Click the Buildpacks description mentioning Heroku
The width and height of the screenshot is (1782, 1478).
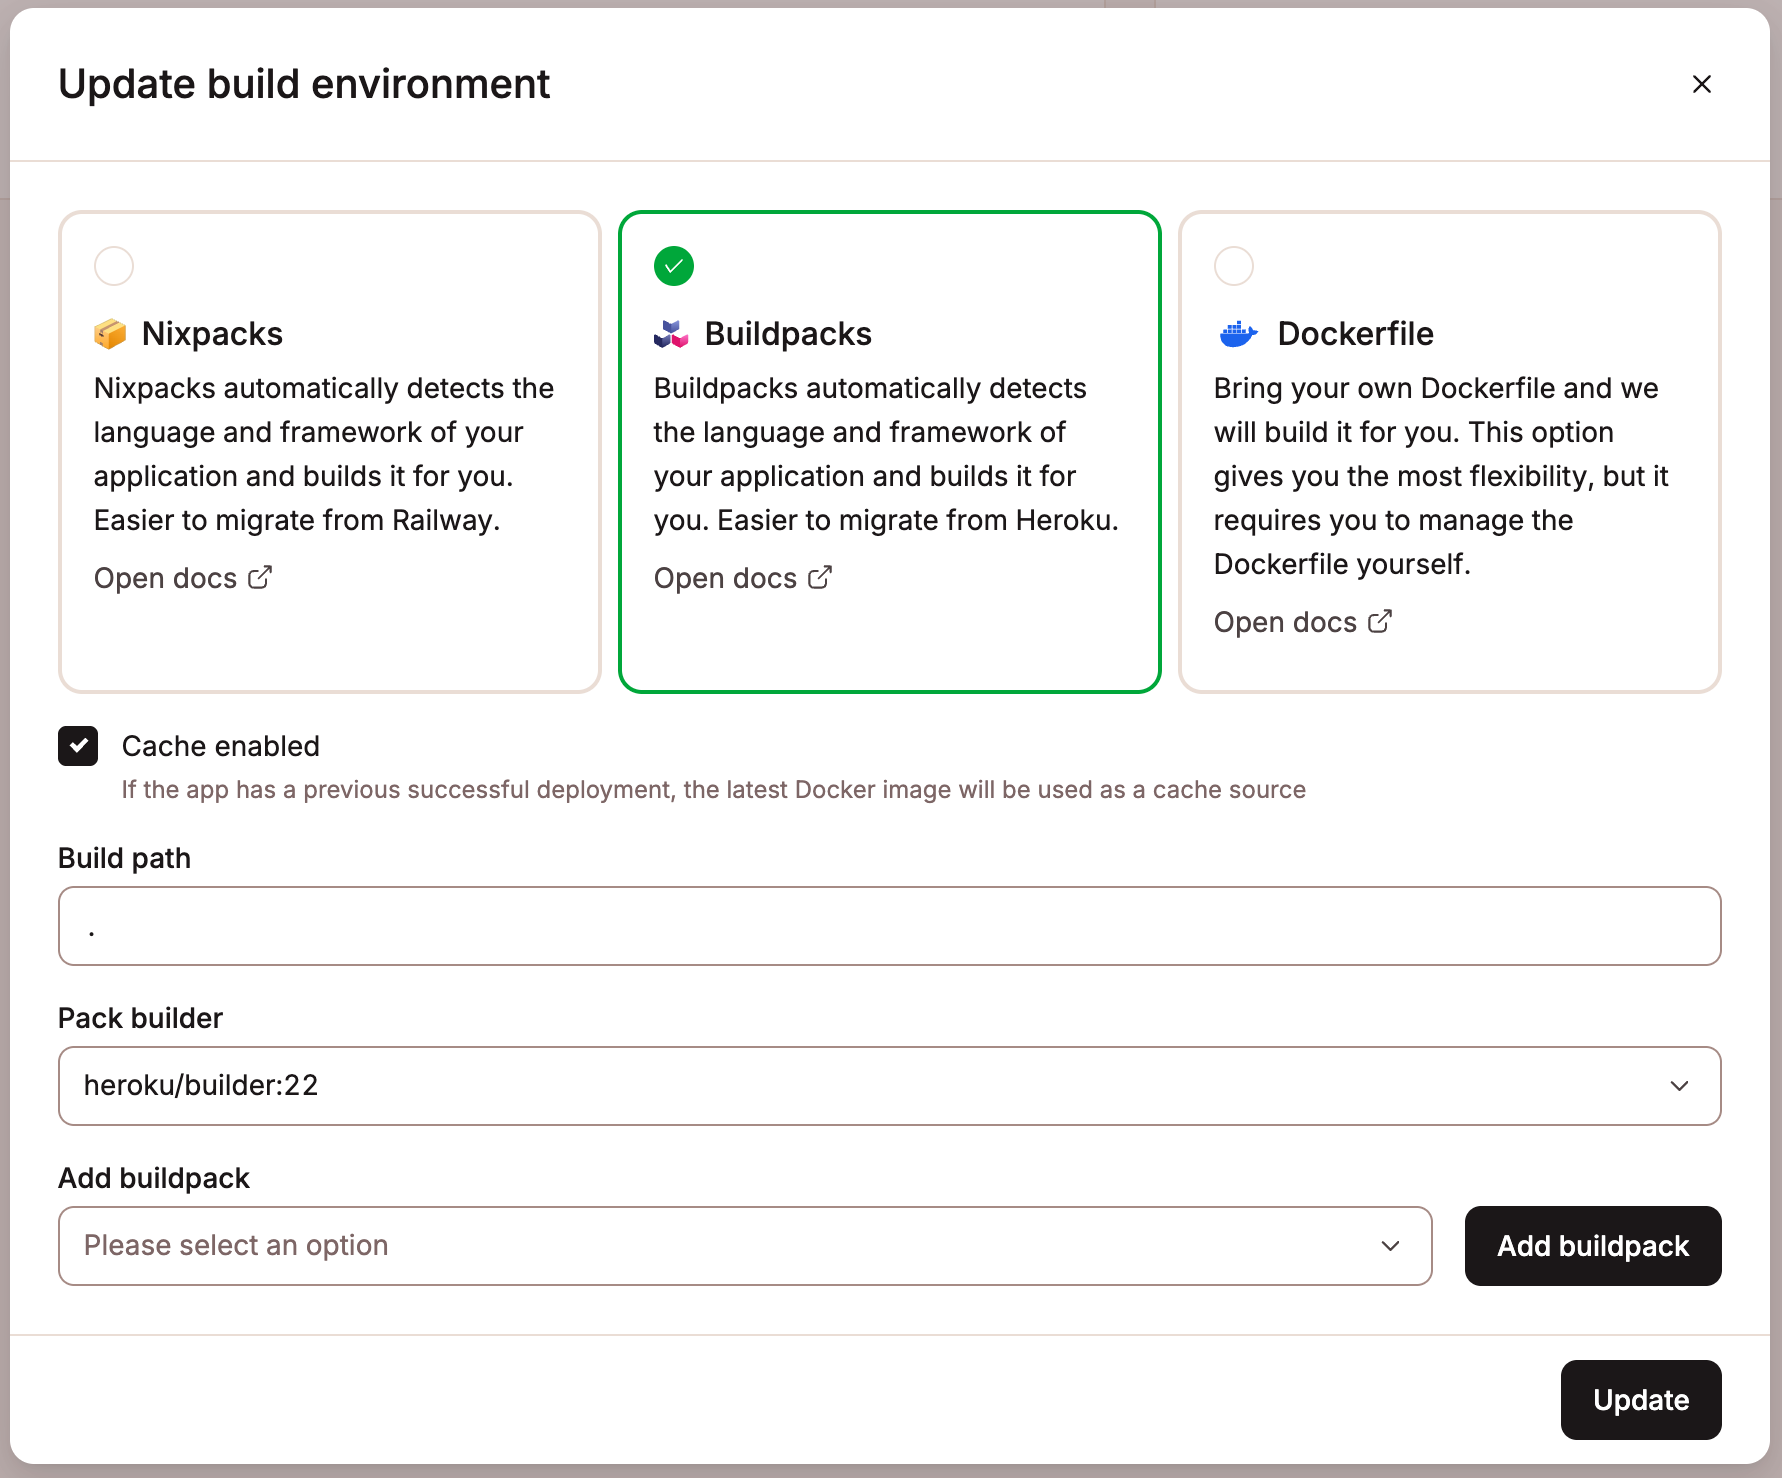pos(886,454)
